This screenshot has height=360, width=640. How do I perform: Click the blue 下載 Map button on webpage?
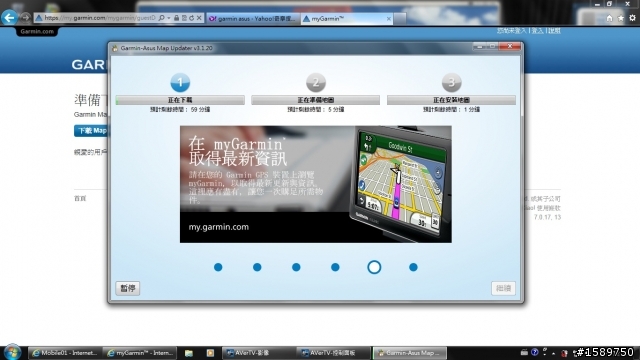click(x=91, y=131)
